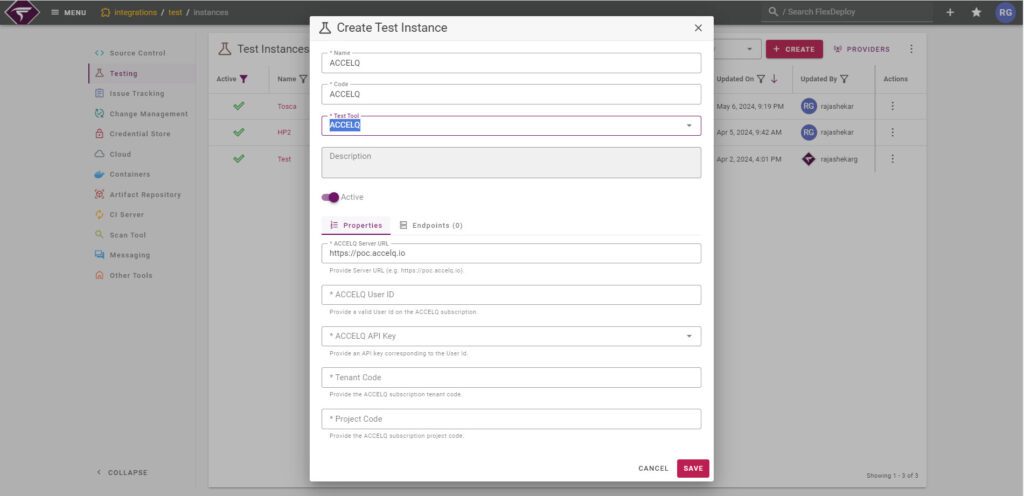Viewport: 1024px width, 496px height.
Task: Click the Name input field
Action: [x=511, y=63]
